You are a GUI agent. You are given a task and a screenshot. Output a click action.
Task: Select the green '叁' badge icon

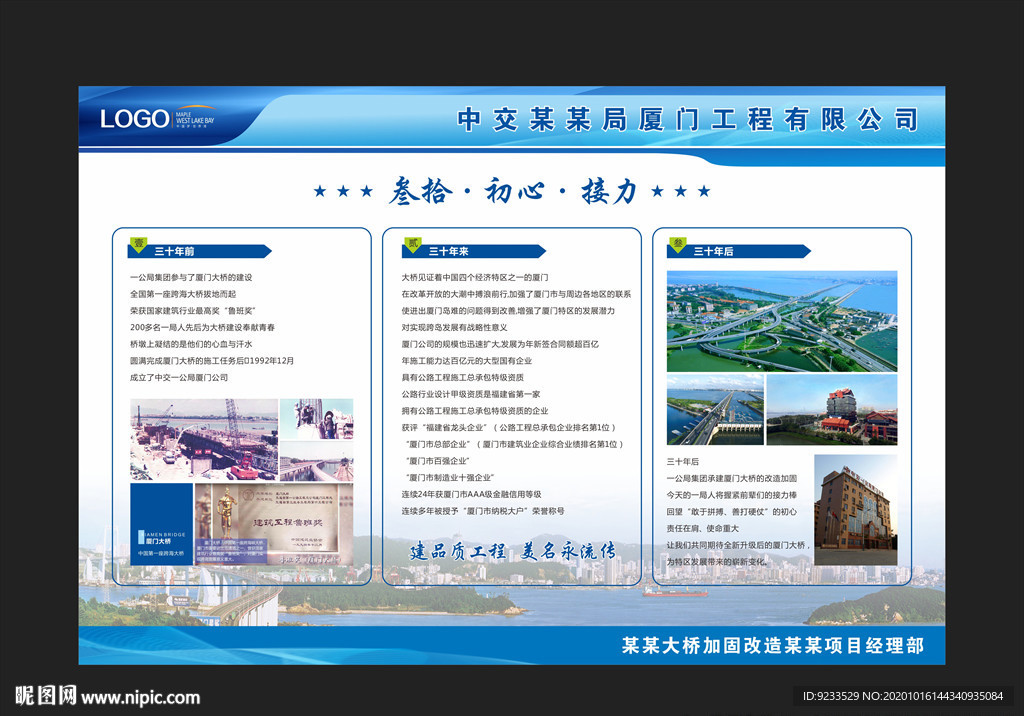tap(678, 242)
